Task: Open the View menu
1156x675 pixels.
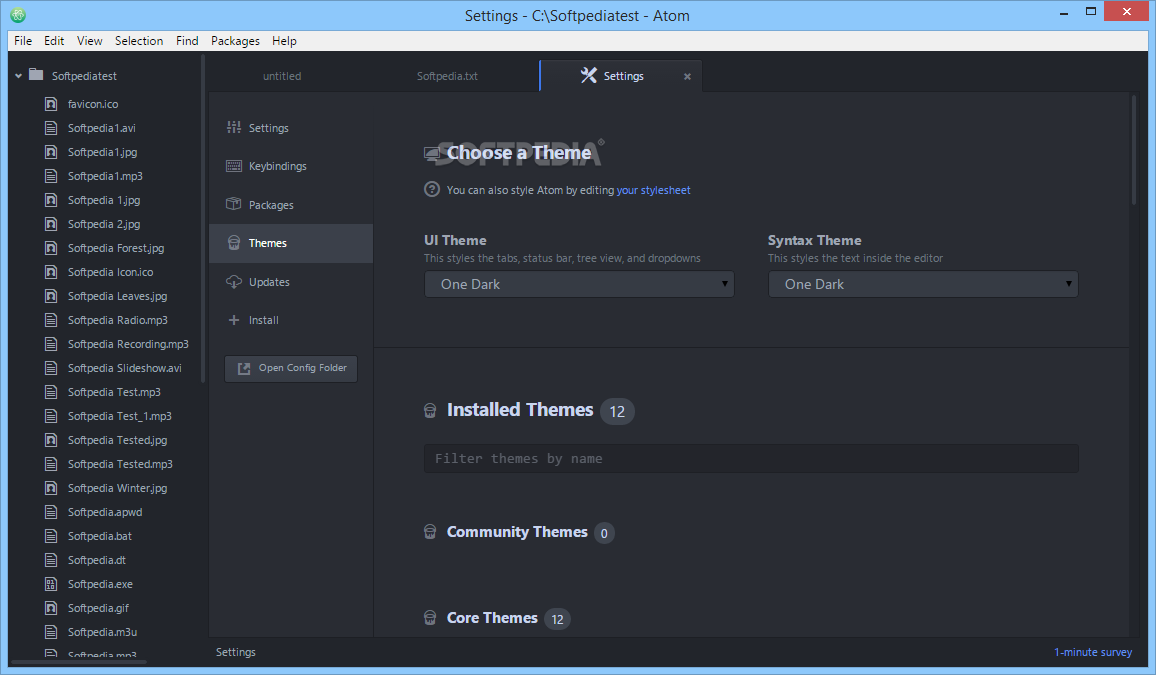Action: 89,41
